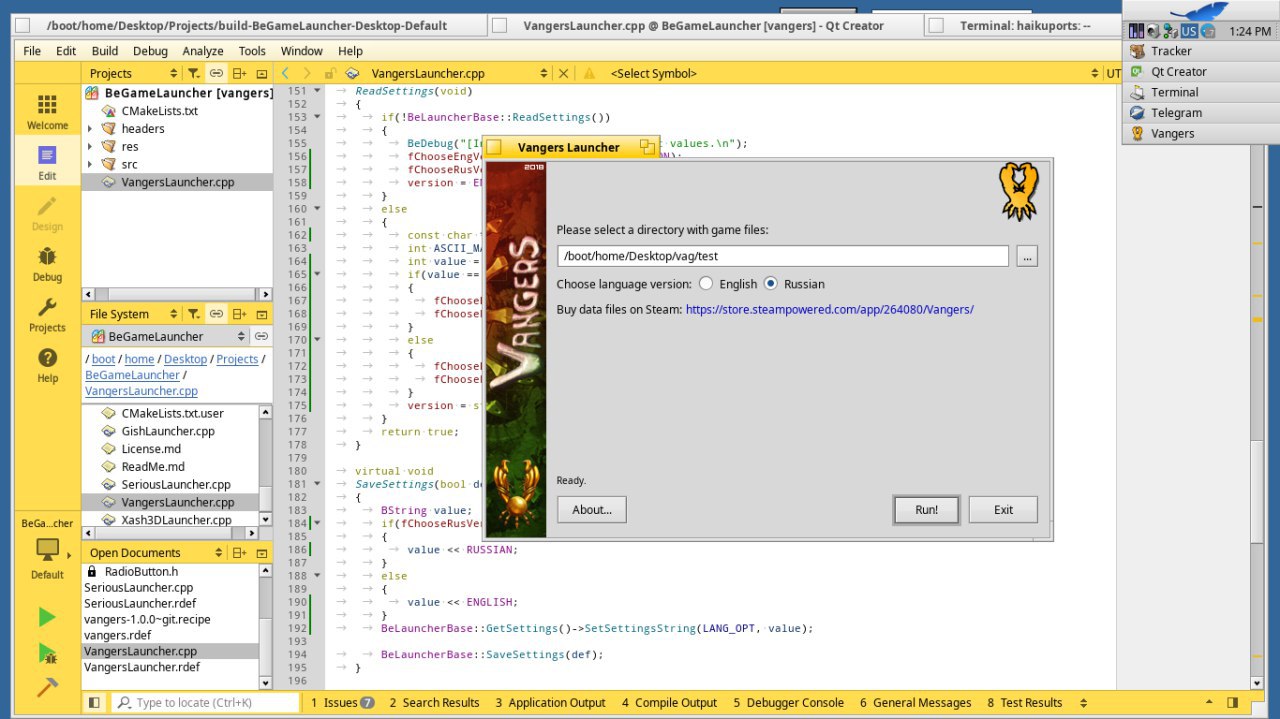Switch to Edit mode in sidebar

[x=47, y=163]
